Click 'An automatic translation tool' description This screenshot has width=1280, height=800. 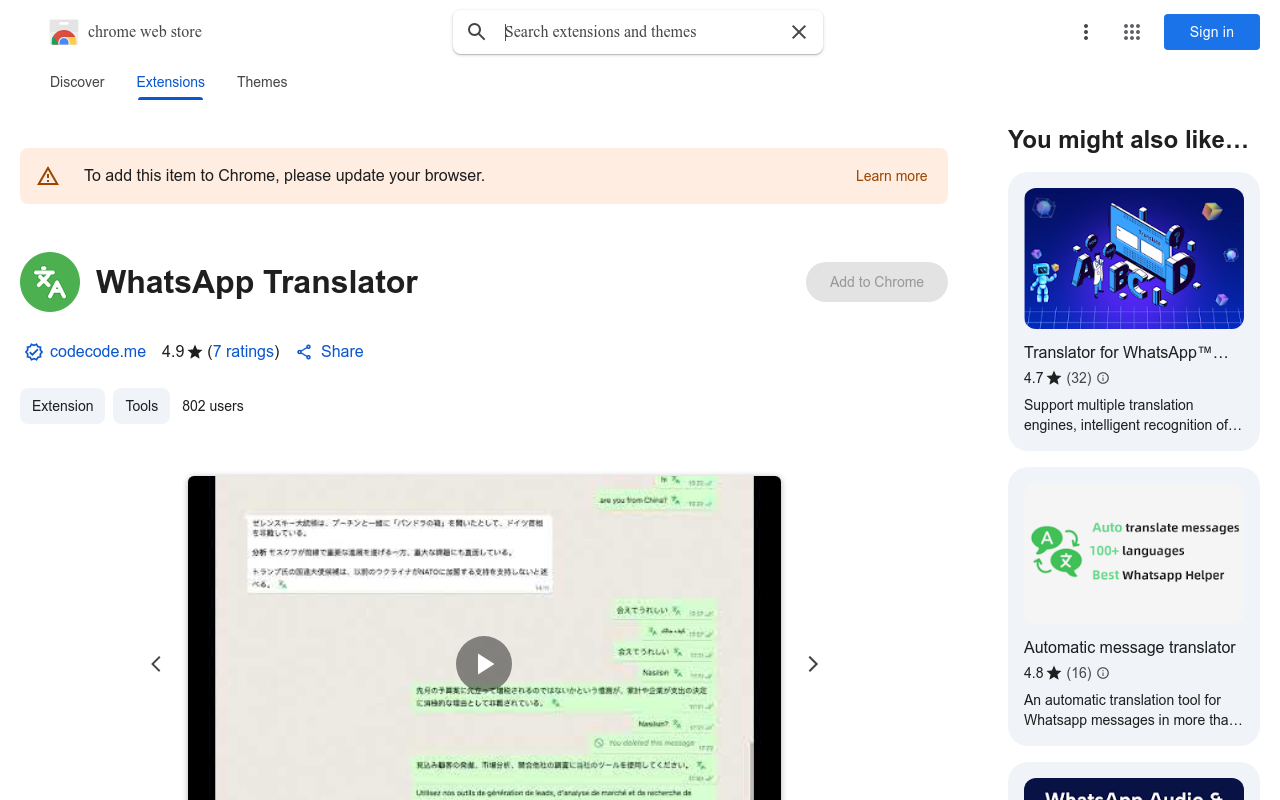pos(1133,710)
